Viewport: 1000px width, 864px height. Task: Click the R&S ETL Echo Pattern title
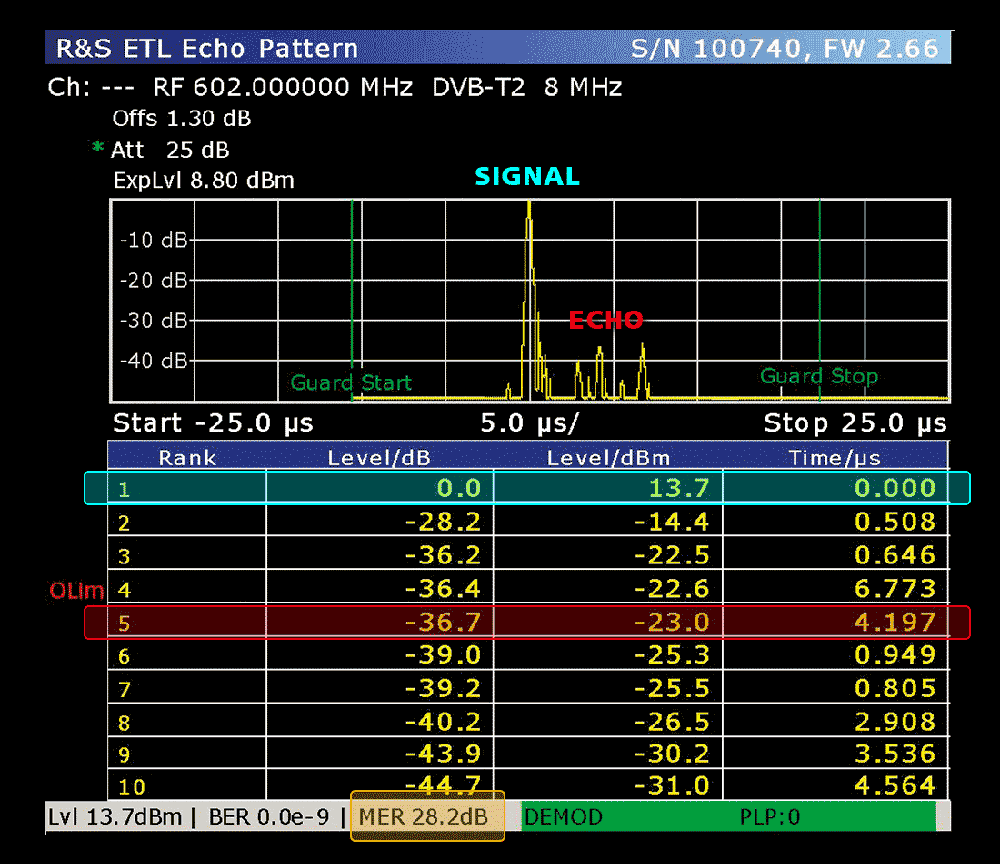[207, 48]
